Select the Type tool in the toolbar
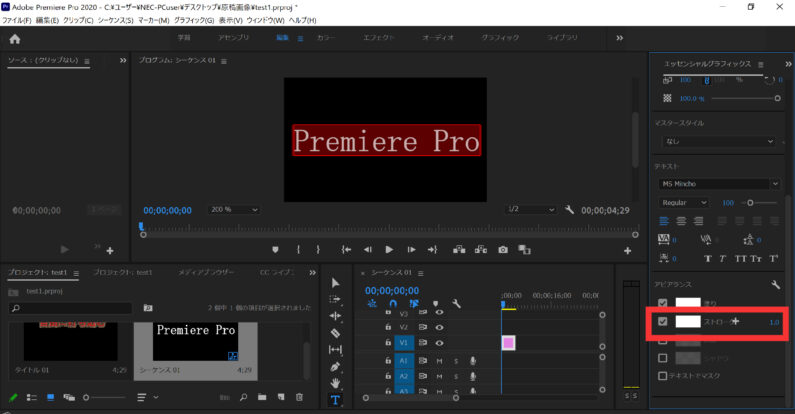Screen dimensions: 795x414 (335, 400)
